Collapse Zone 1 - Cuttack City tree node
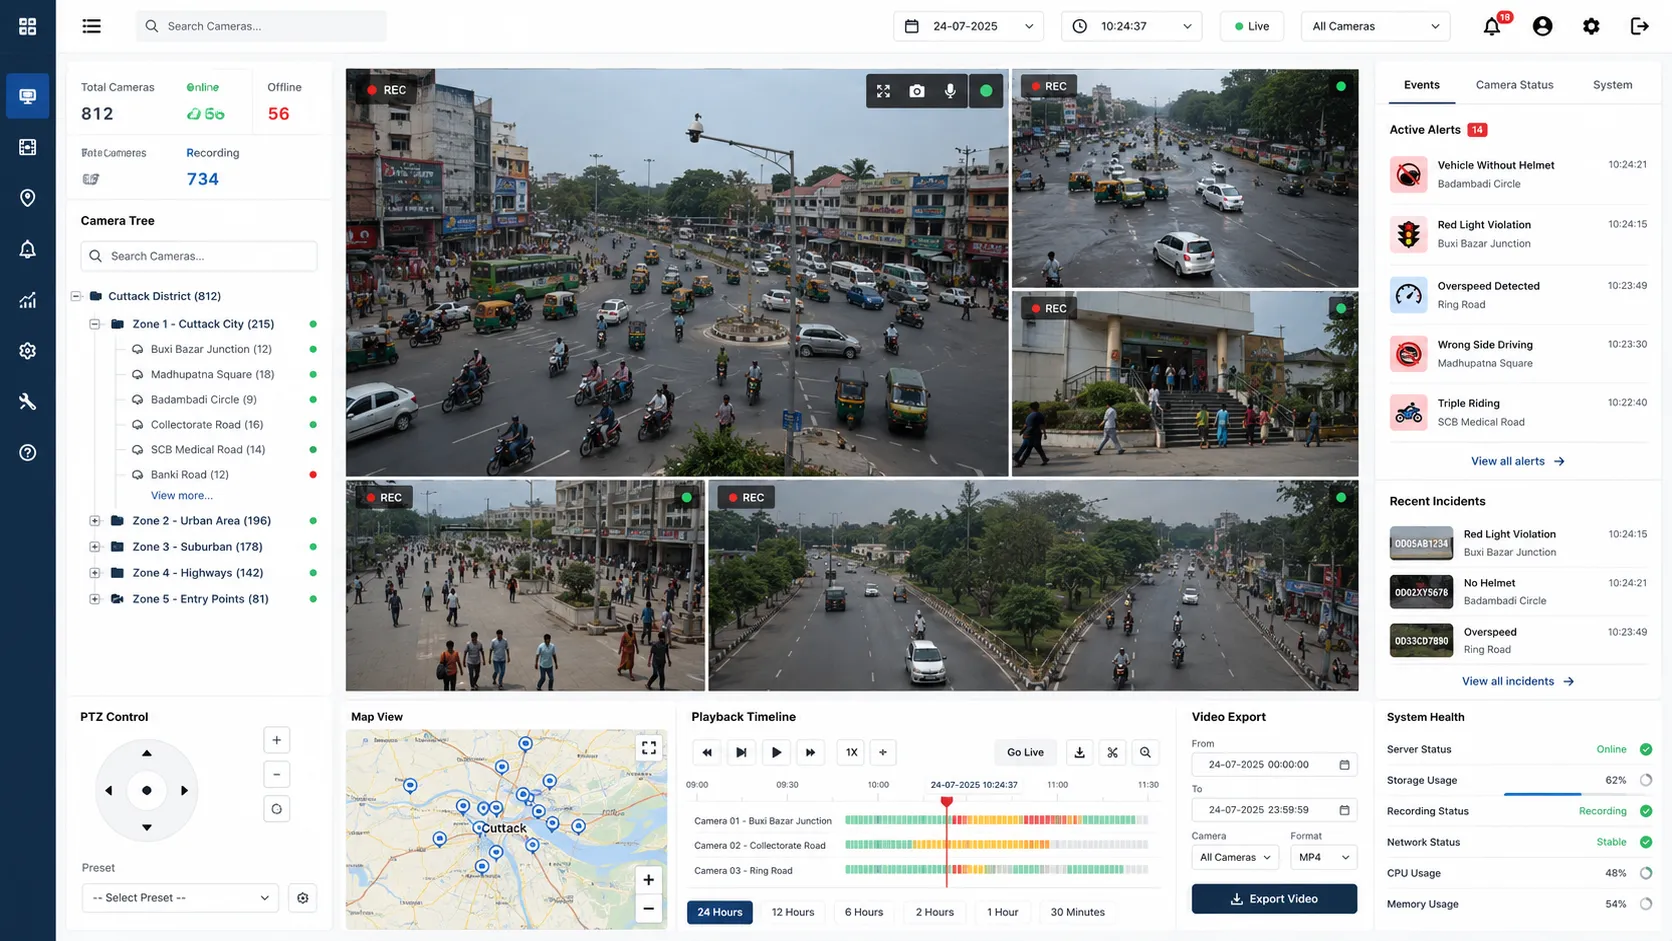This screenshot has height=941, width=1672. [95, 324]
